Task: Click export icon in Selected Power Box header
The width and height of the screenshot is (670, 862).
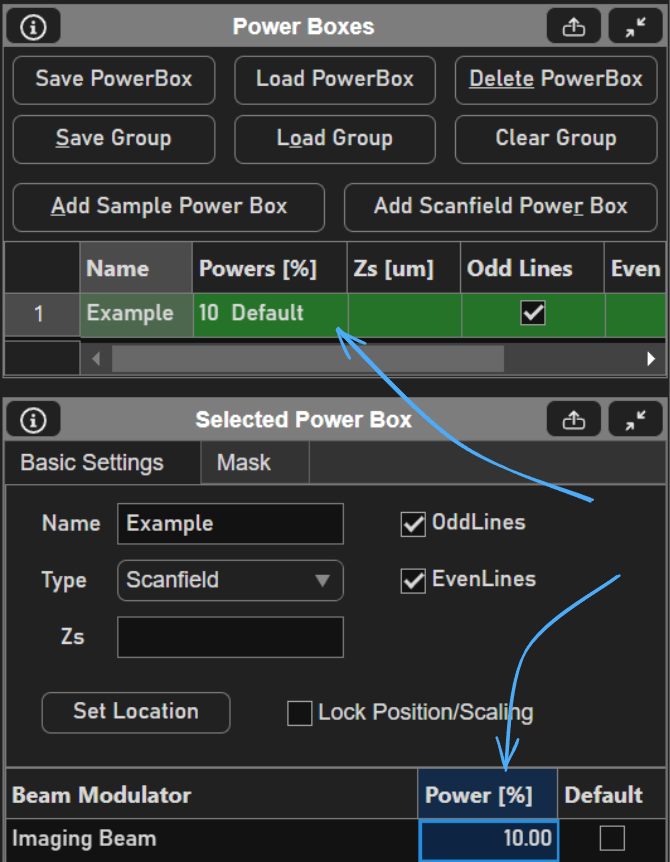Action: coord(574,420)
